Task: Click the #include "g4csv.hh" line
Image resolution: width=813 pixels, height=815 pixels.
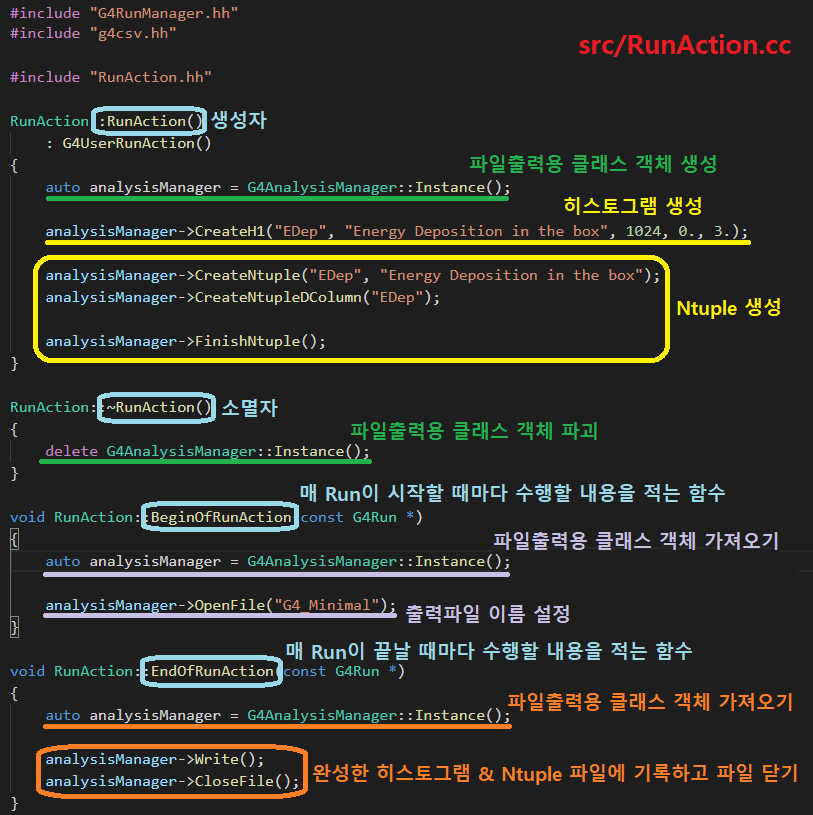Action: 93,33
